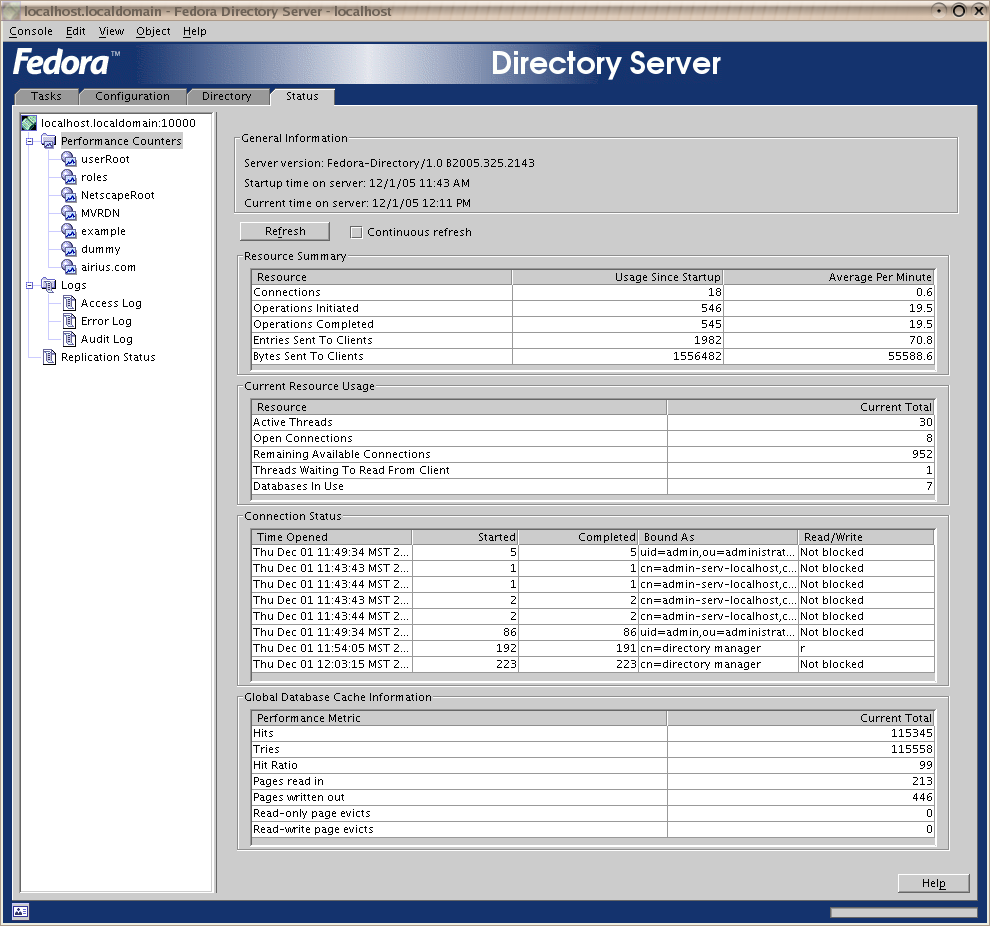
Task: Select the Status tab
Action: click(x=302, y=96)
